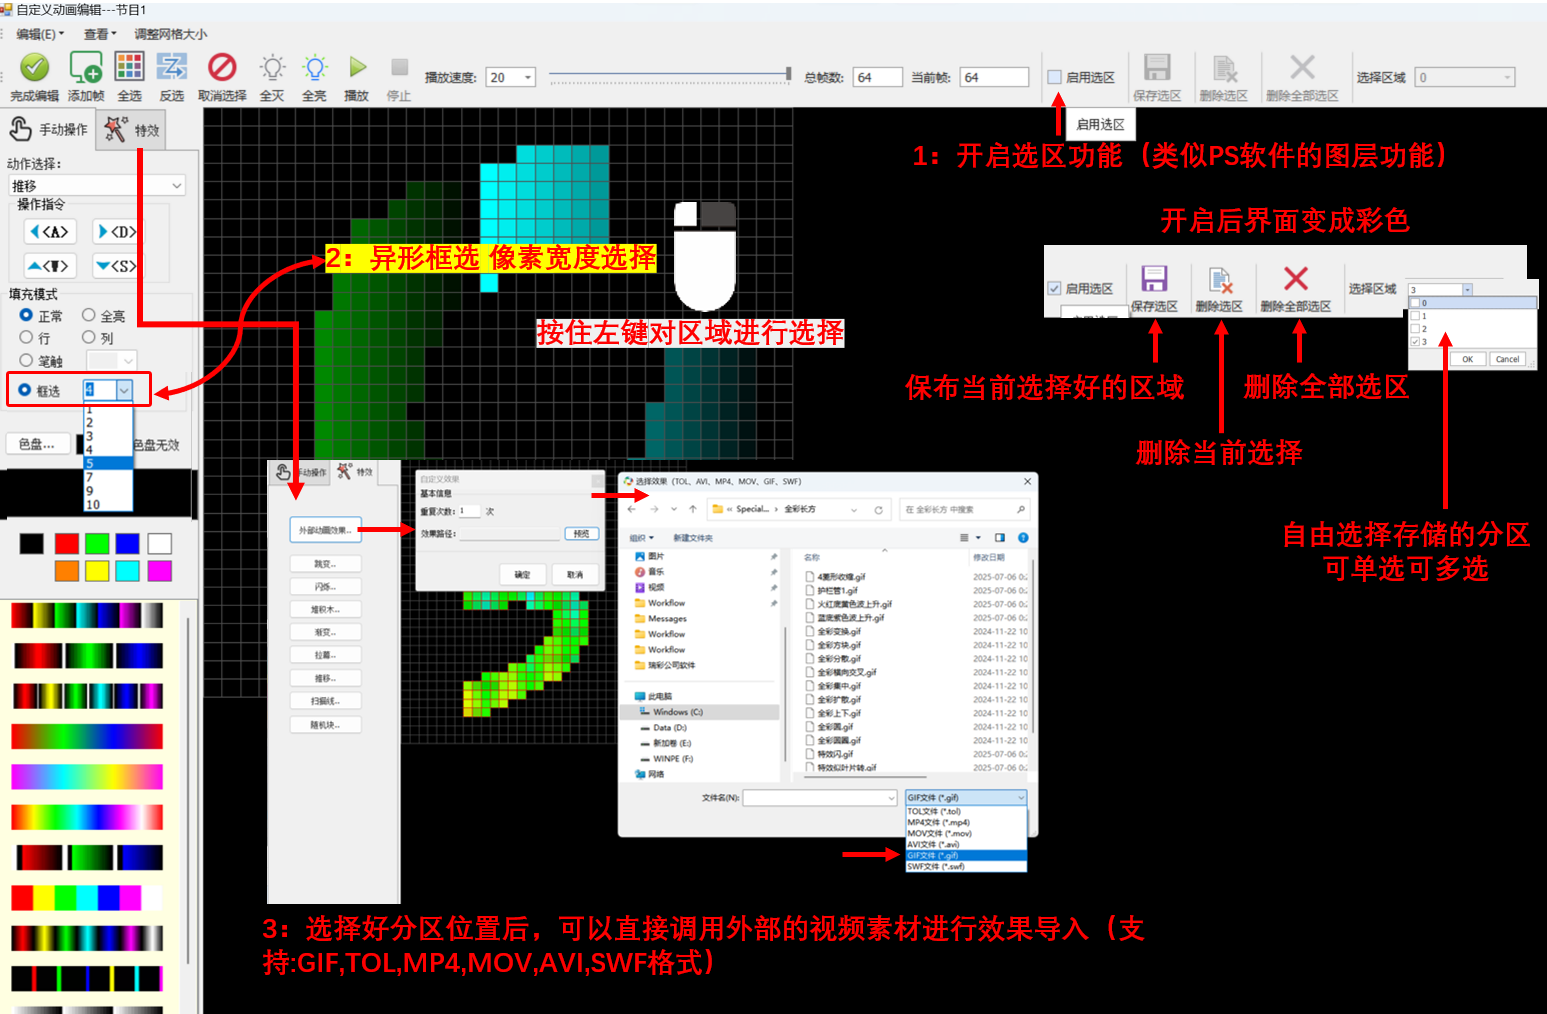Choose the 笔触 fill mode option
The height and width of the screenshot is (1014, 1547).
27,360
